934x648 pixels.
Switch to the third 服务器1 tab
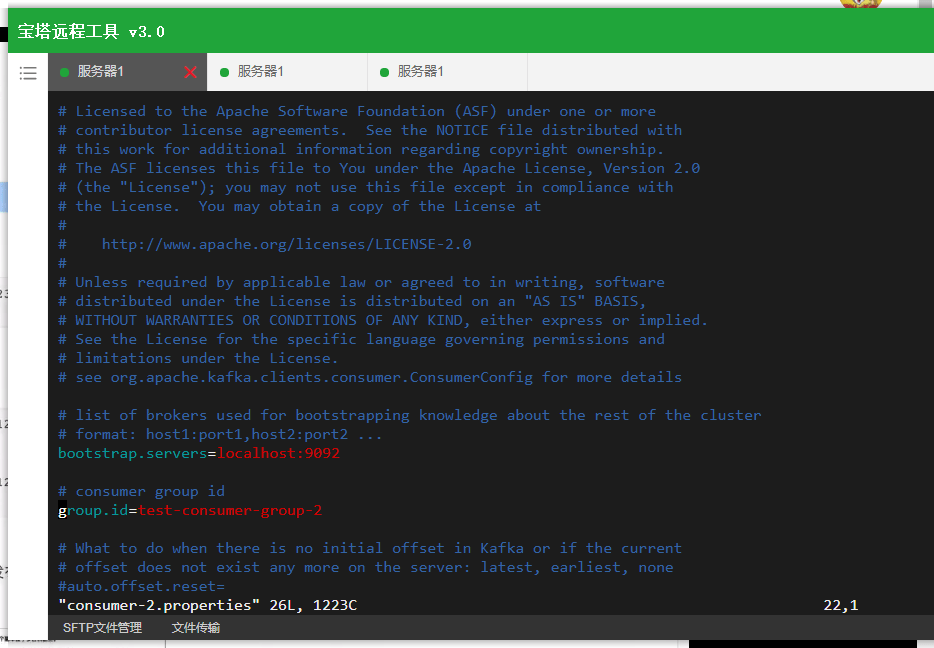[421, 72]
